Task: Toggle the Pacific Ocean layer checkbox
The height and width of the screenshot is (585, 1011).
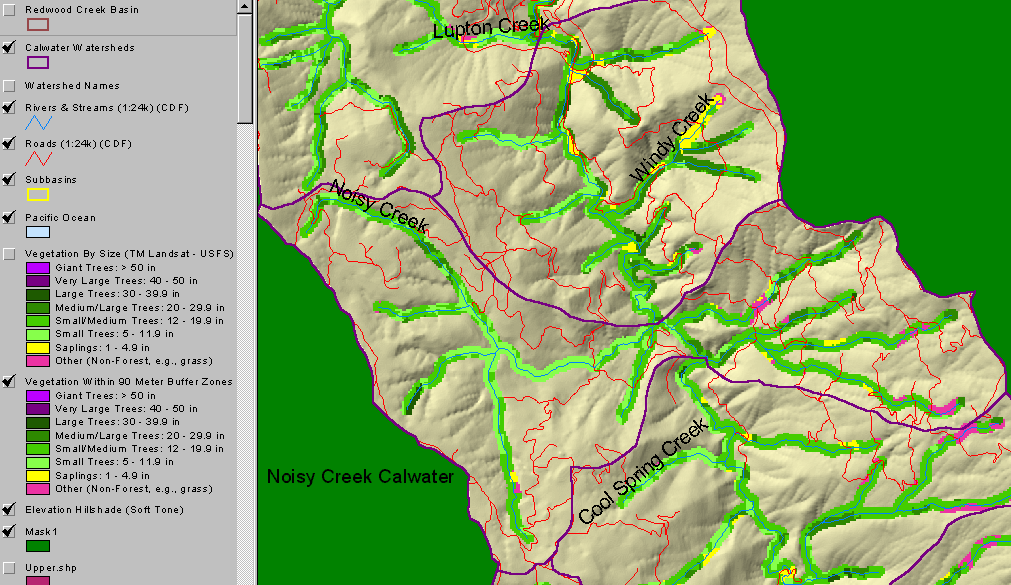Action: pyautogui.click(x=9, y=218)
